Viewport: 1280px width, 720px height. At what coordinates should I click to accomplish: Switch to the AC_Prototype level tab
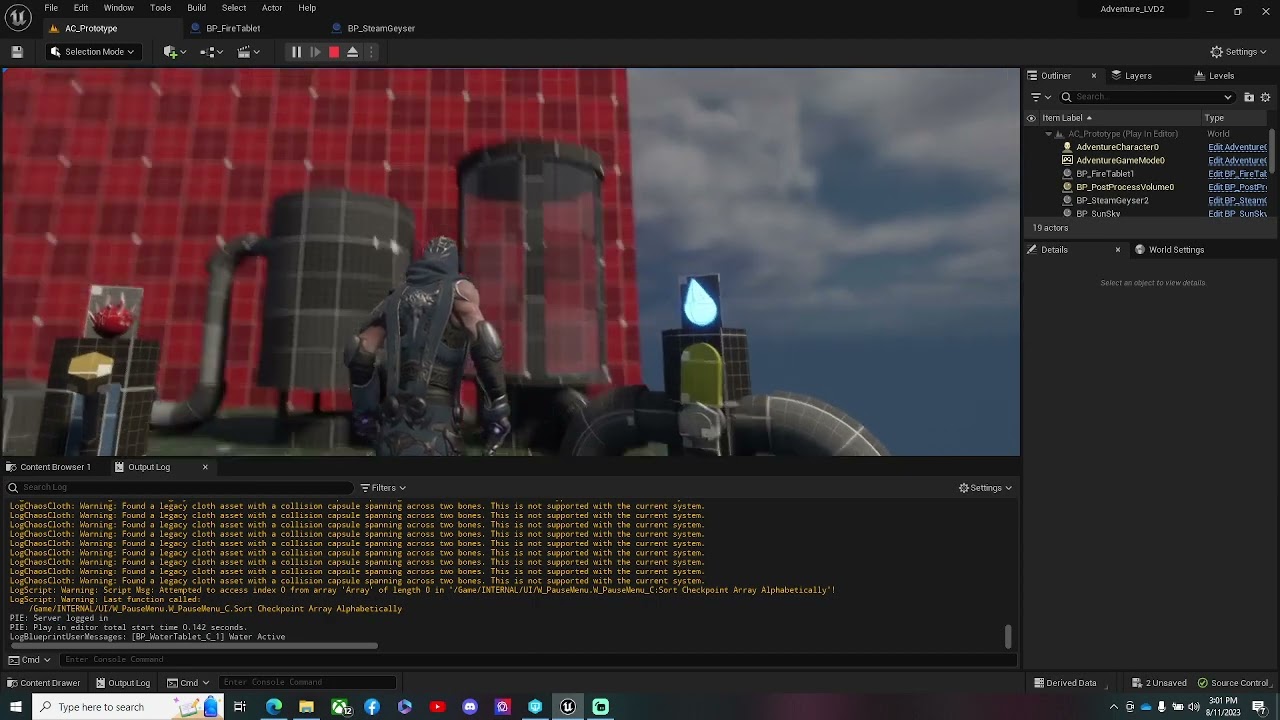click(91, 28)
